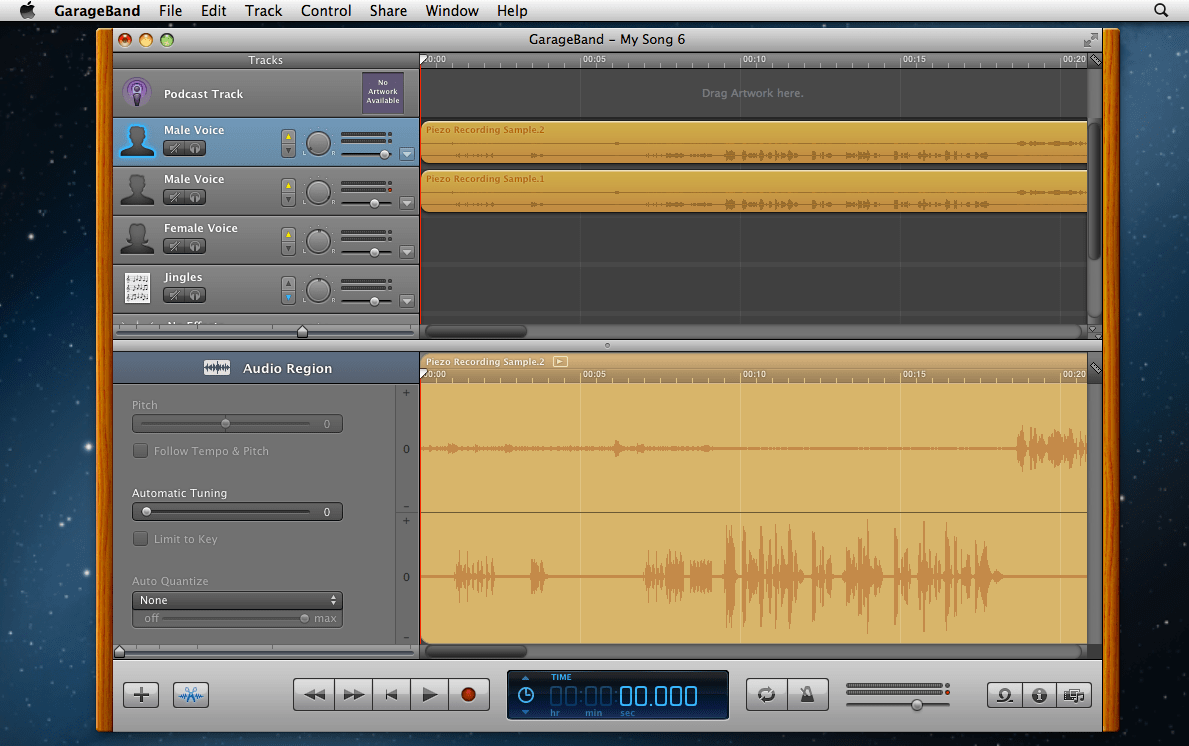The image size is (1189, 746).
Task: Click the master volume slider knob
Action: 917,705
